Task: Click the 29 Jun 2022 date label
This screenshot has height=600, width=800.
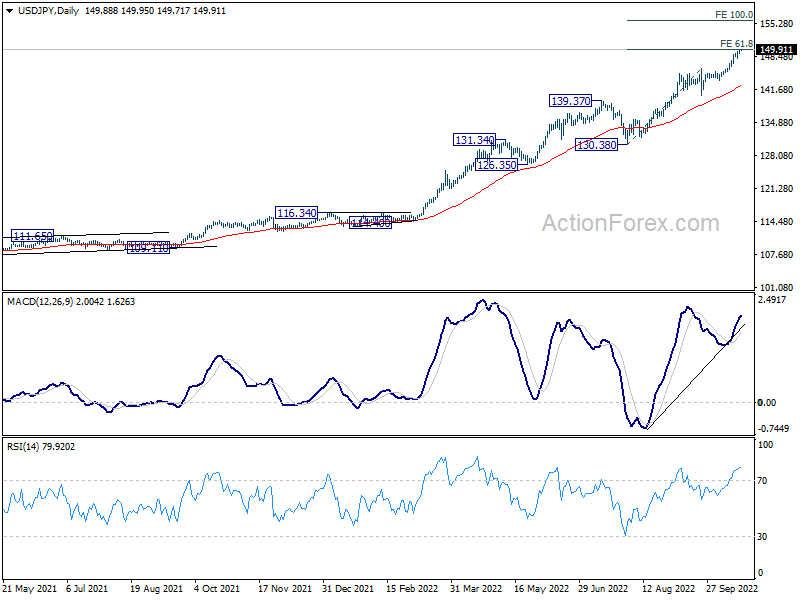Action: click(603, 589)
